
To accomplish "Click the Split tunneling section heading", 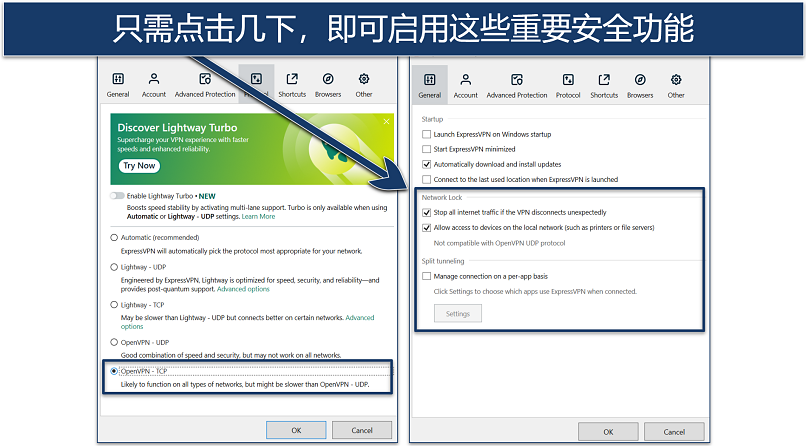I will (443, 261).
